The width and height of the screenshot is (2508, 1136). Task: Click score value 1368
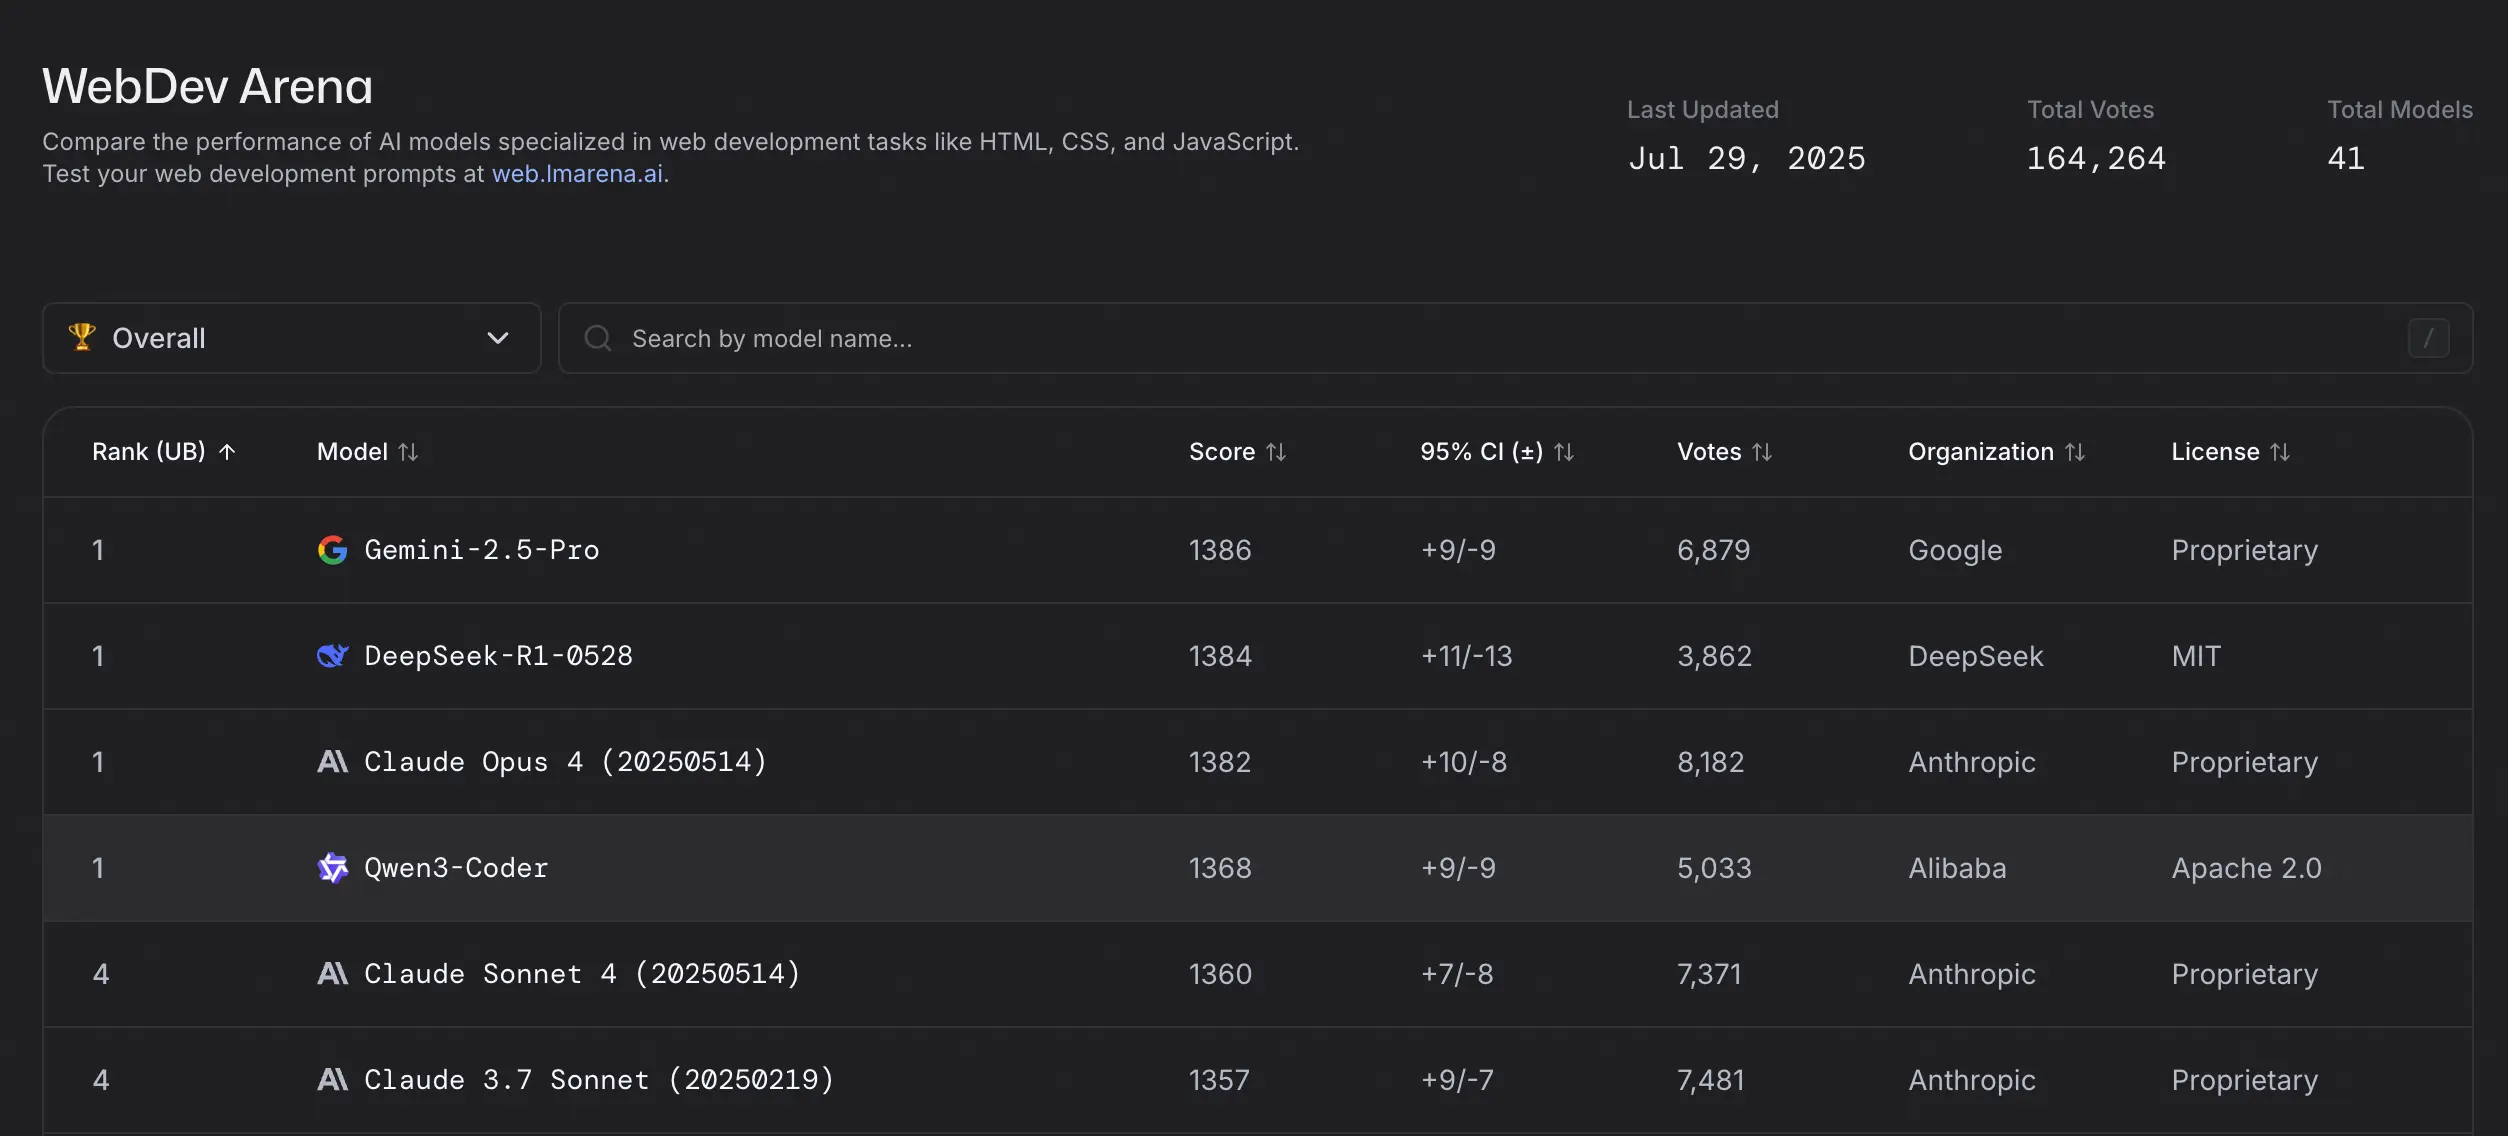pos(1220,868)
